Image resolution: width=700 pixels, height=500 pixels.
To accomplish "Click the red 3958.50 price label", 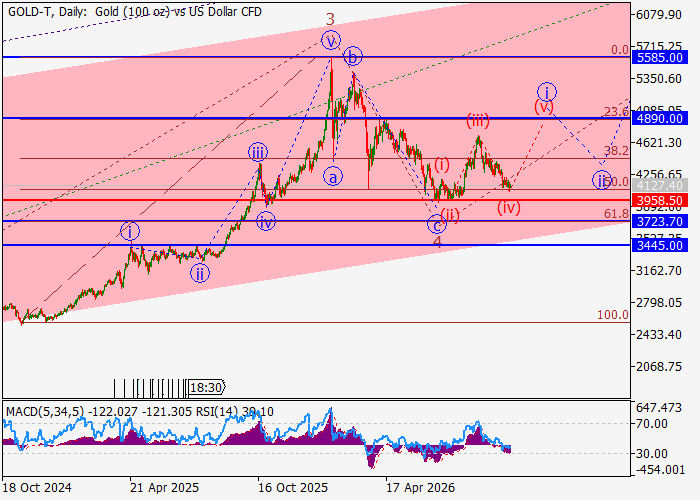I will (660, 200).
